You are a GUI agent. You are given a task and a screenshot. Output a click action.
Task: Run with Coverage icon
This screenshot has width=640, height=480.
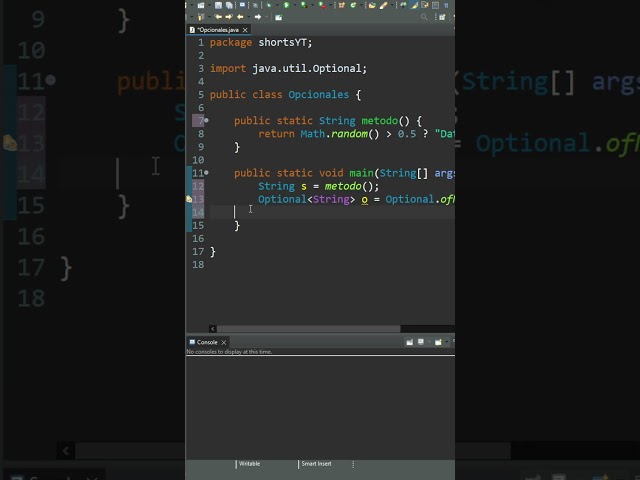(x=304, y=5)
